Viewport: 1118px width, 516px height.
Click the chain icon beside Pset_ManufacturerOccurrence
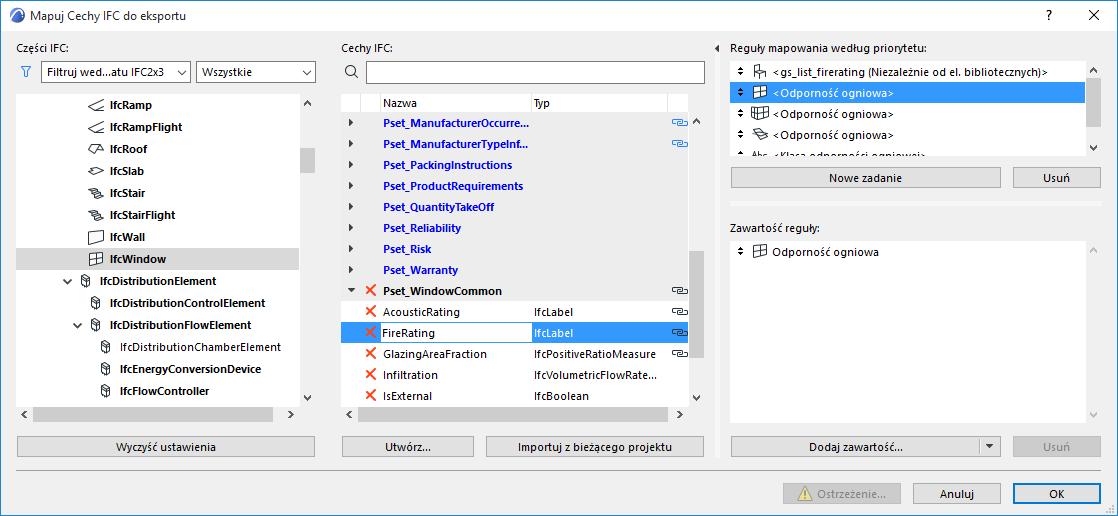click(x=680, y=123)
